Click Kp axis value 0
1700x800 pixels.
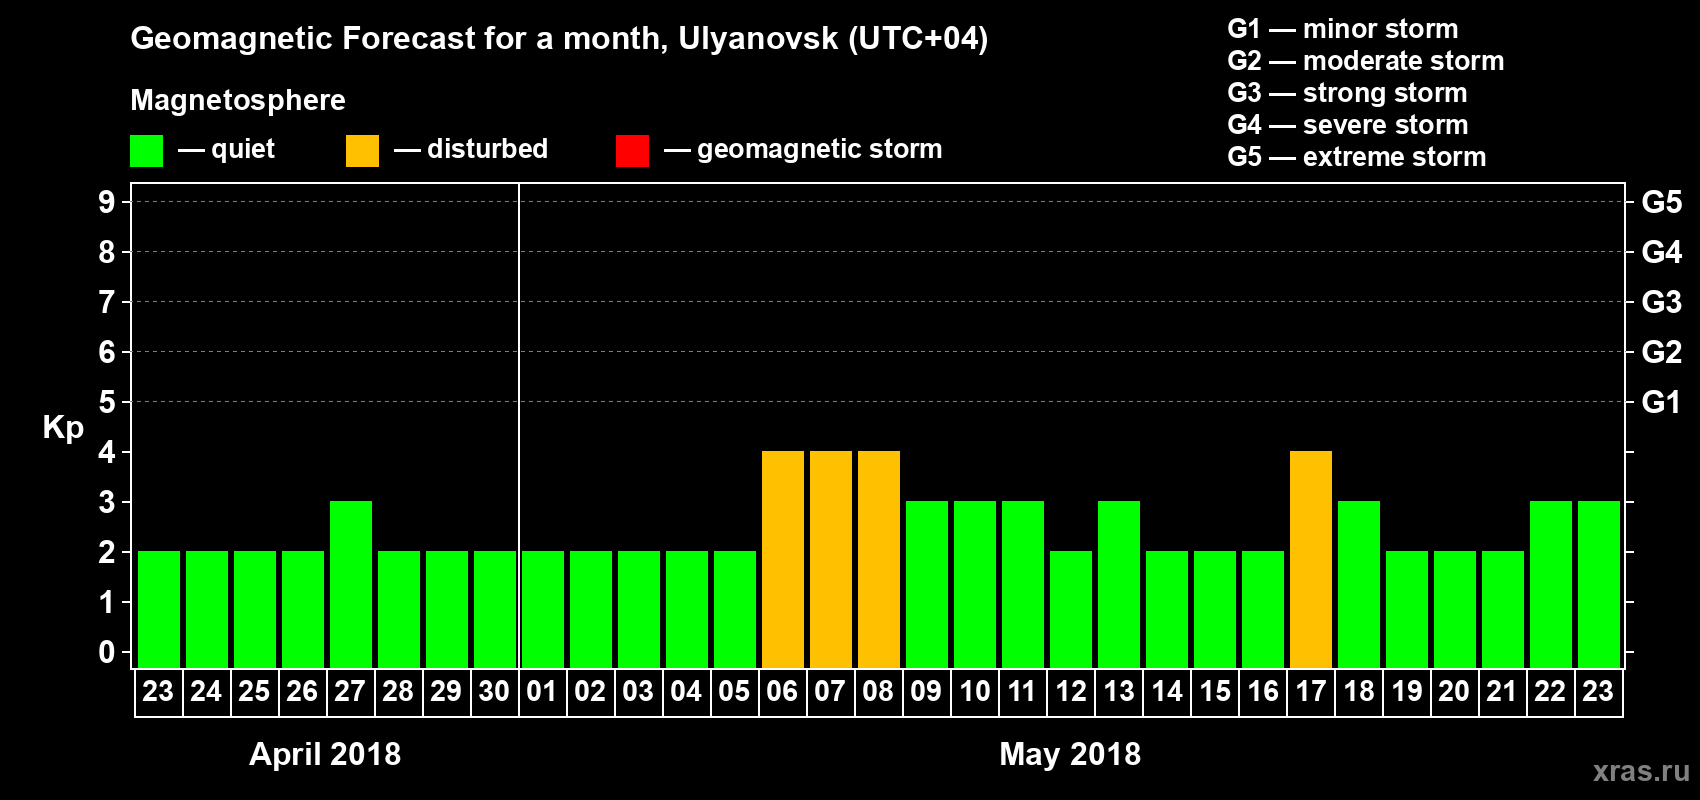coord(107,652)
